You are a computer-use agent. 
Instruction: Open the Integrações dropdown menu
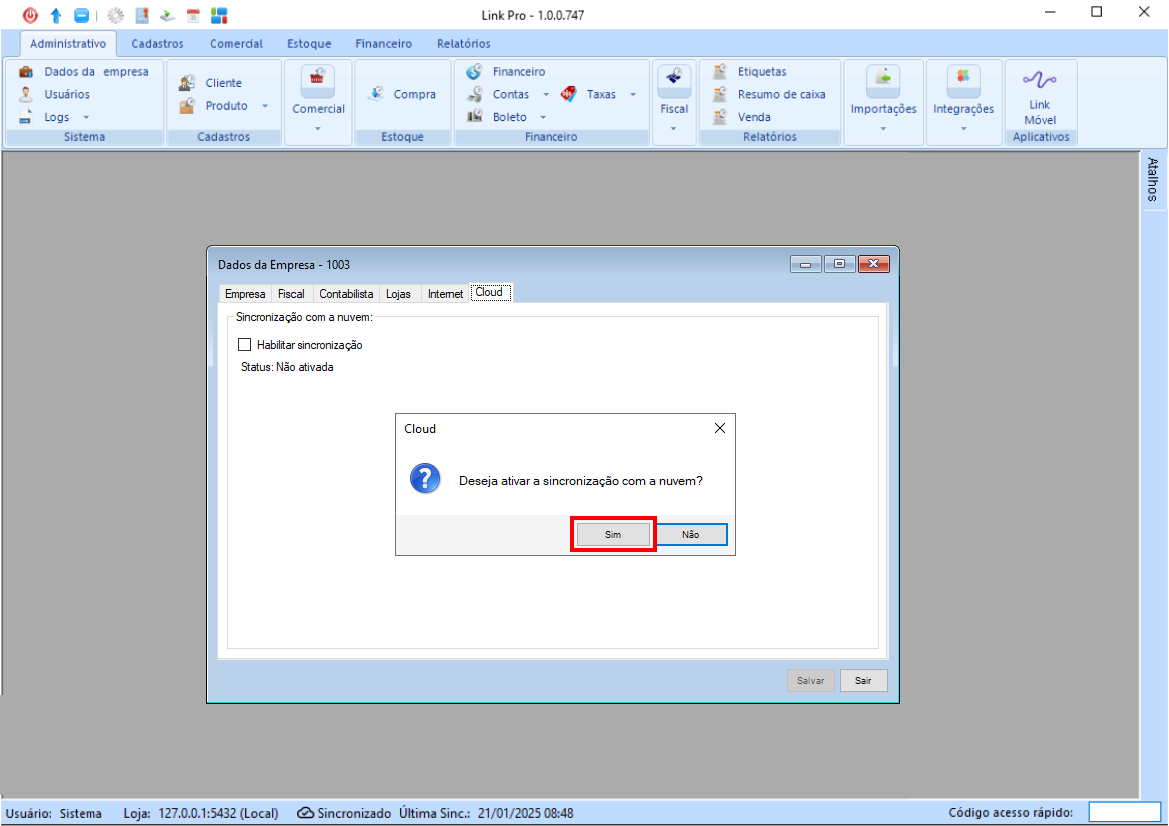point(964,128)
